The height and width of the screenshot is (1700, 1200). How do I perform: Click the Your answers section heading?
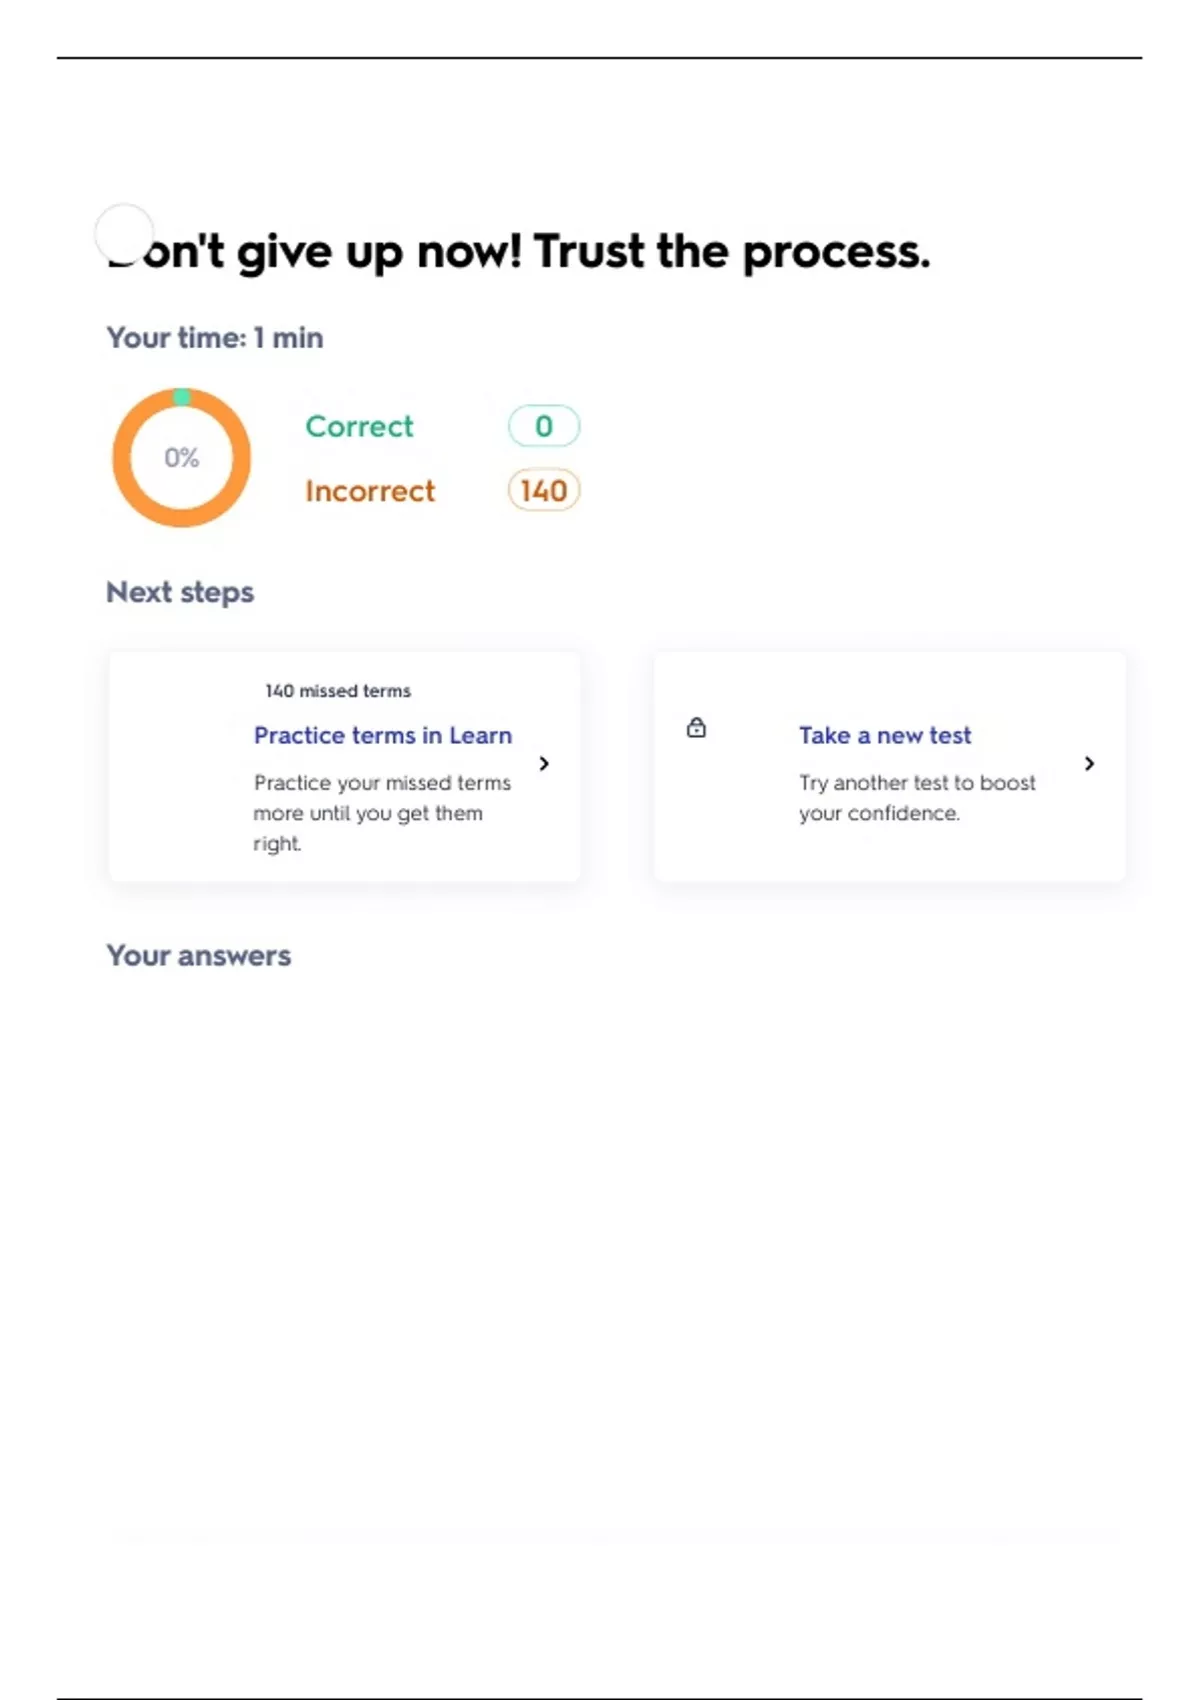(x=199, y=956)
